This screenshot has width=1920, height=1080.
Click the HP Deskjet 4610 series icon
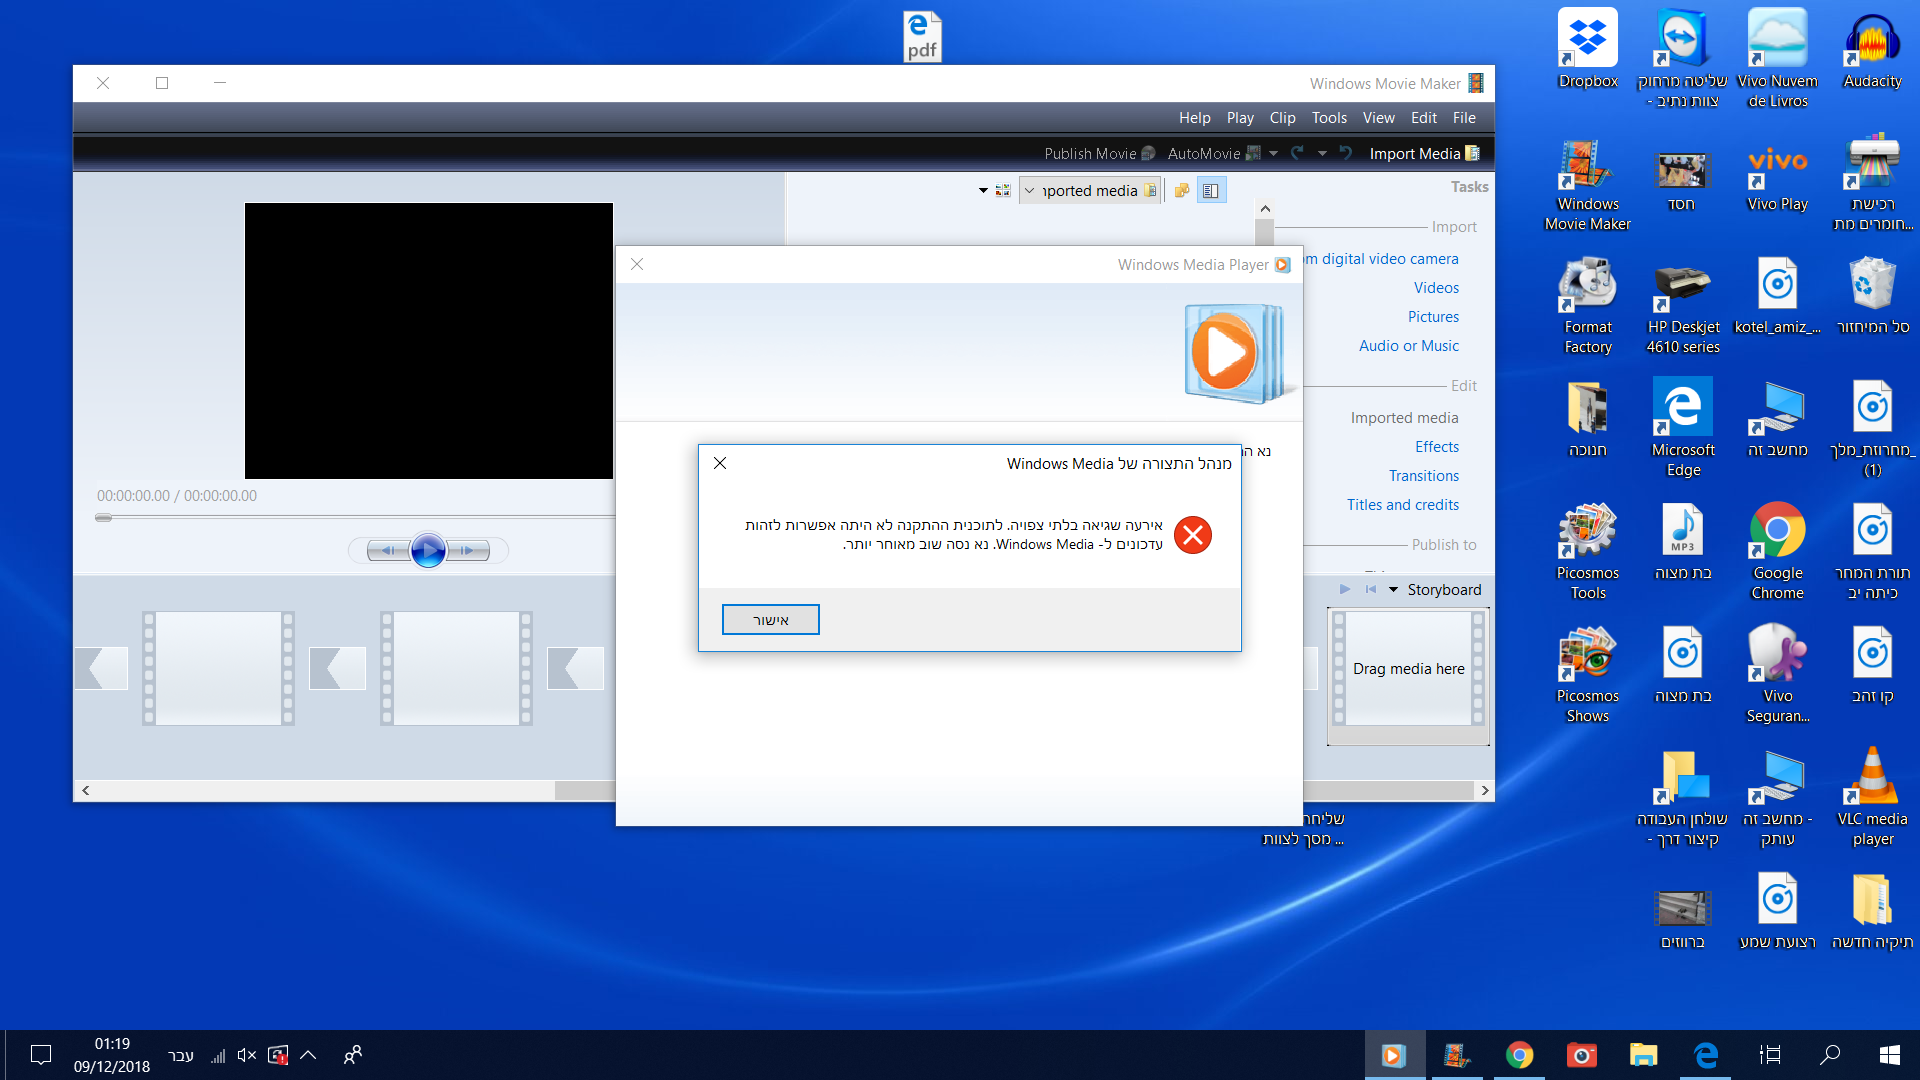1683,307
